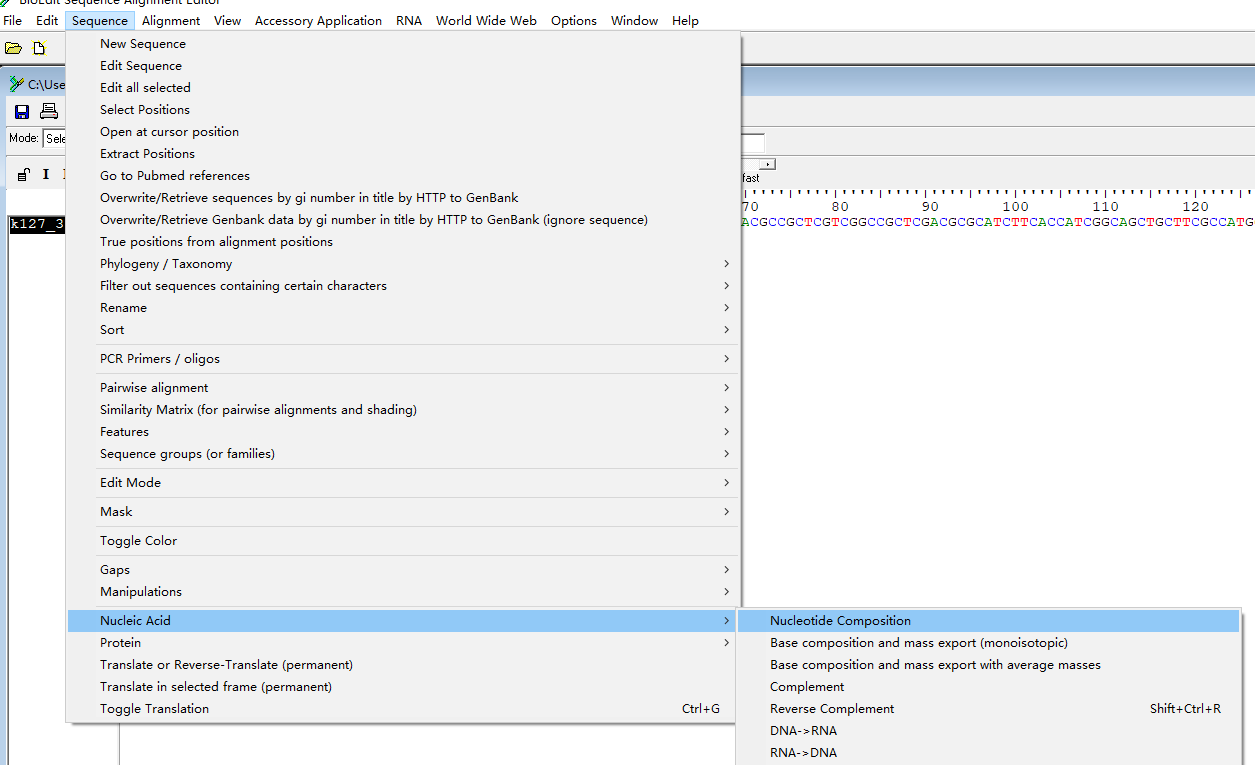Expand the Edit Mode submenu
The image size is (1255, 765).
click(x=403, y=483)
